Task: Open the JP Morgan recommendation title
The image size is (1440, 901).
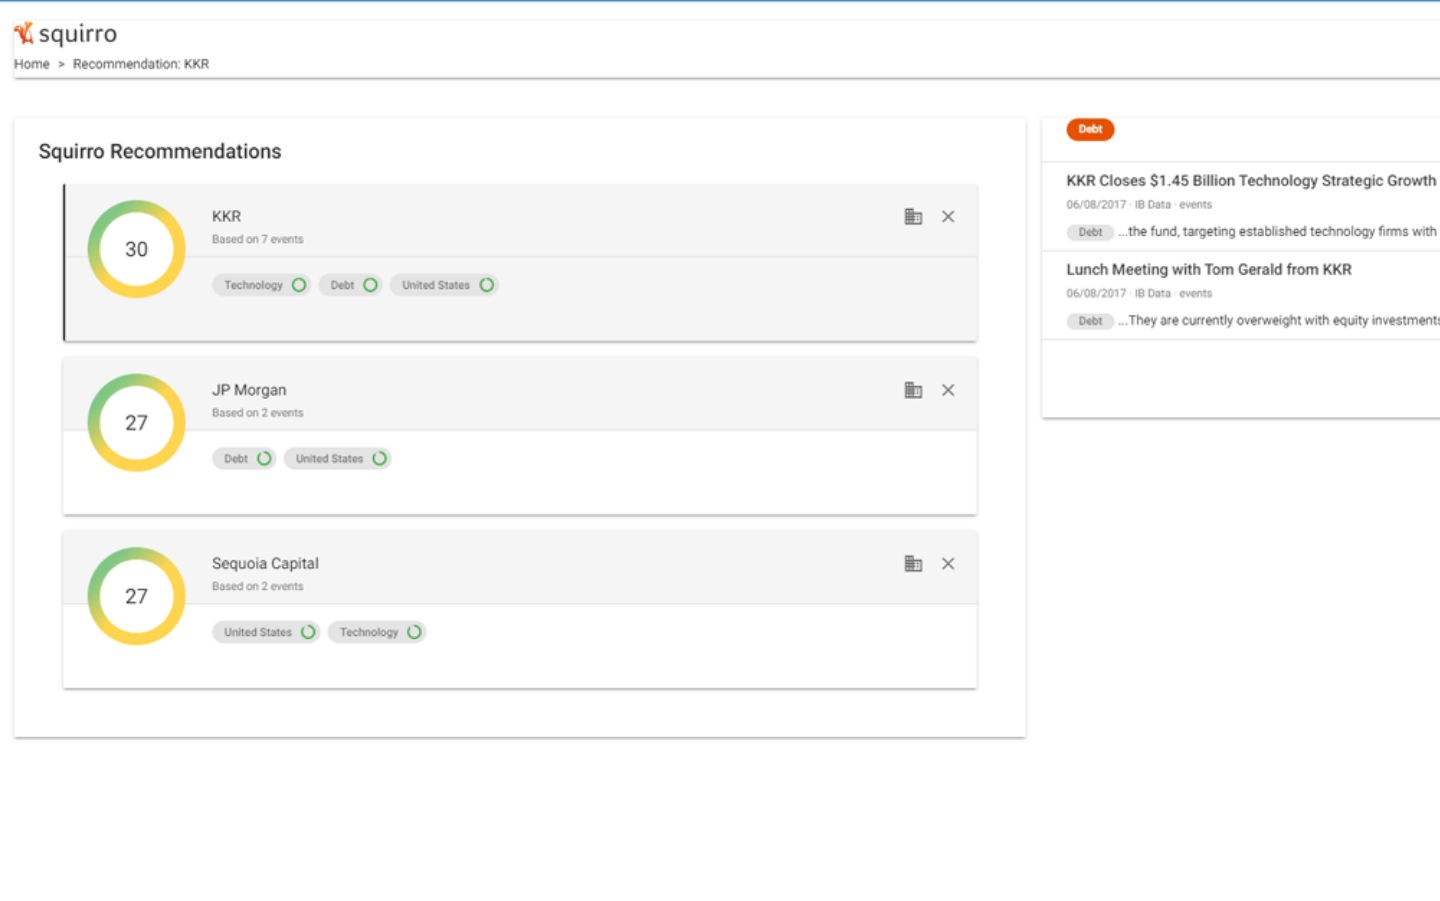Action: (249, 390)
